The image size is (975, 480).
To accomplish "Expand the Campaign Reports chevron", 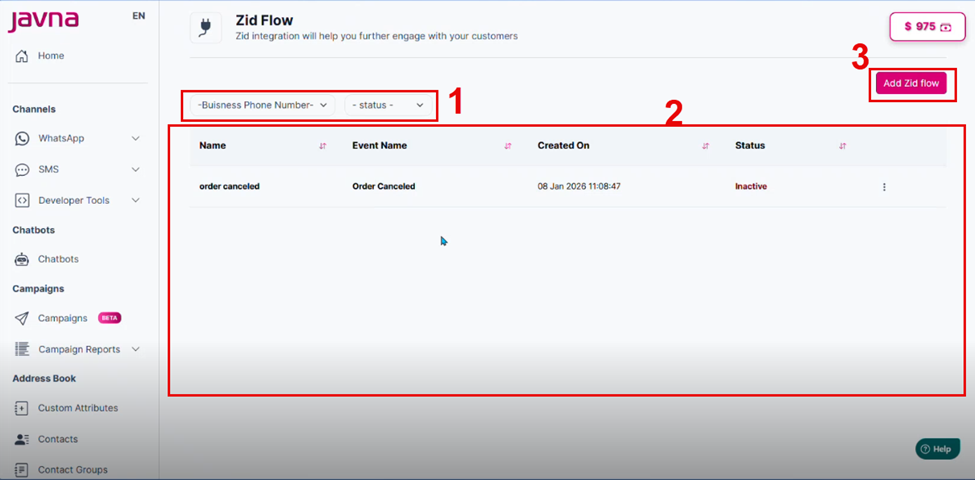I will coord(136,349).
